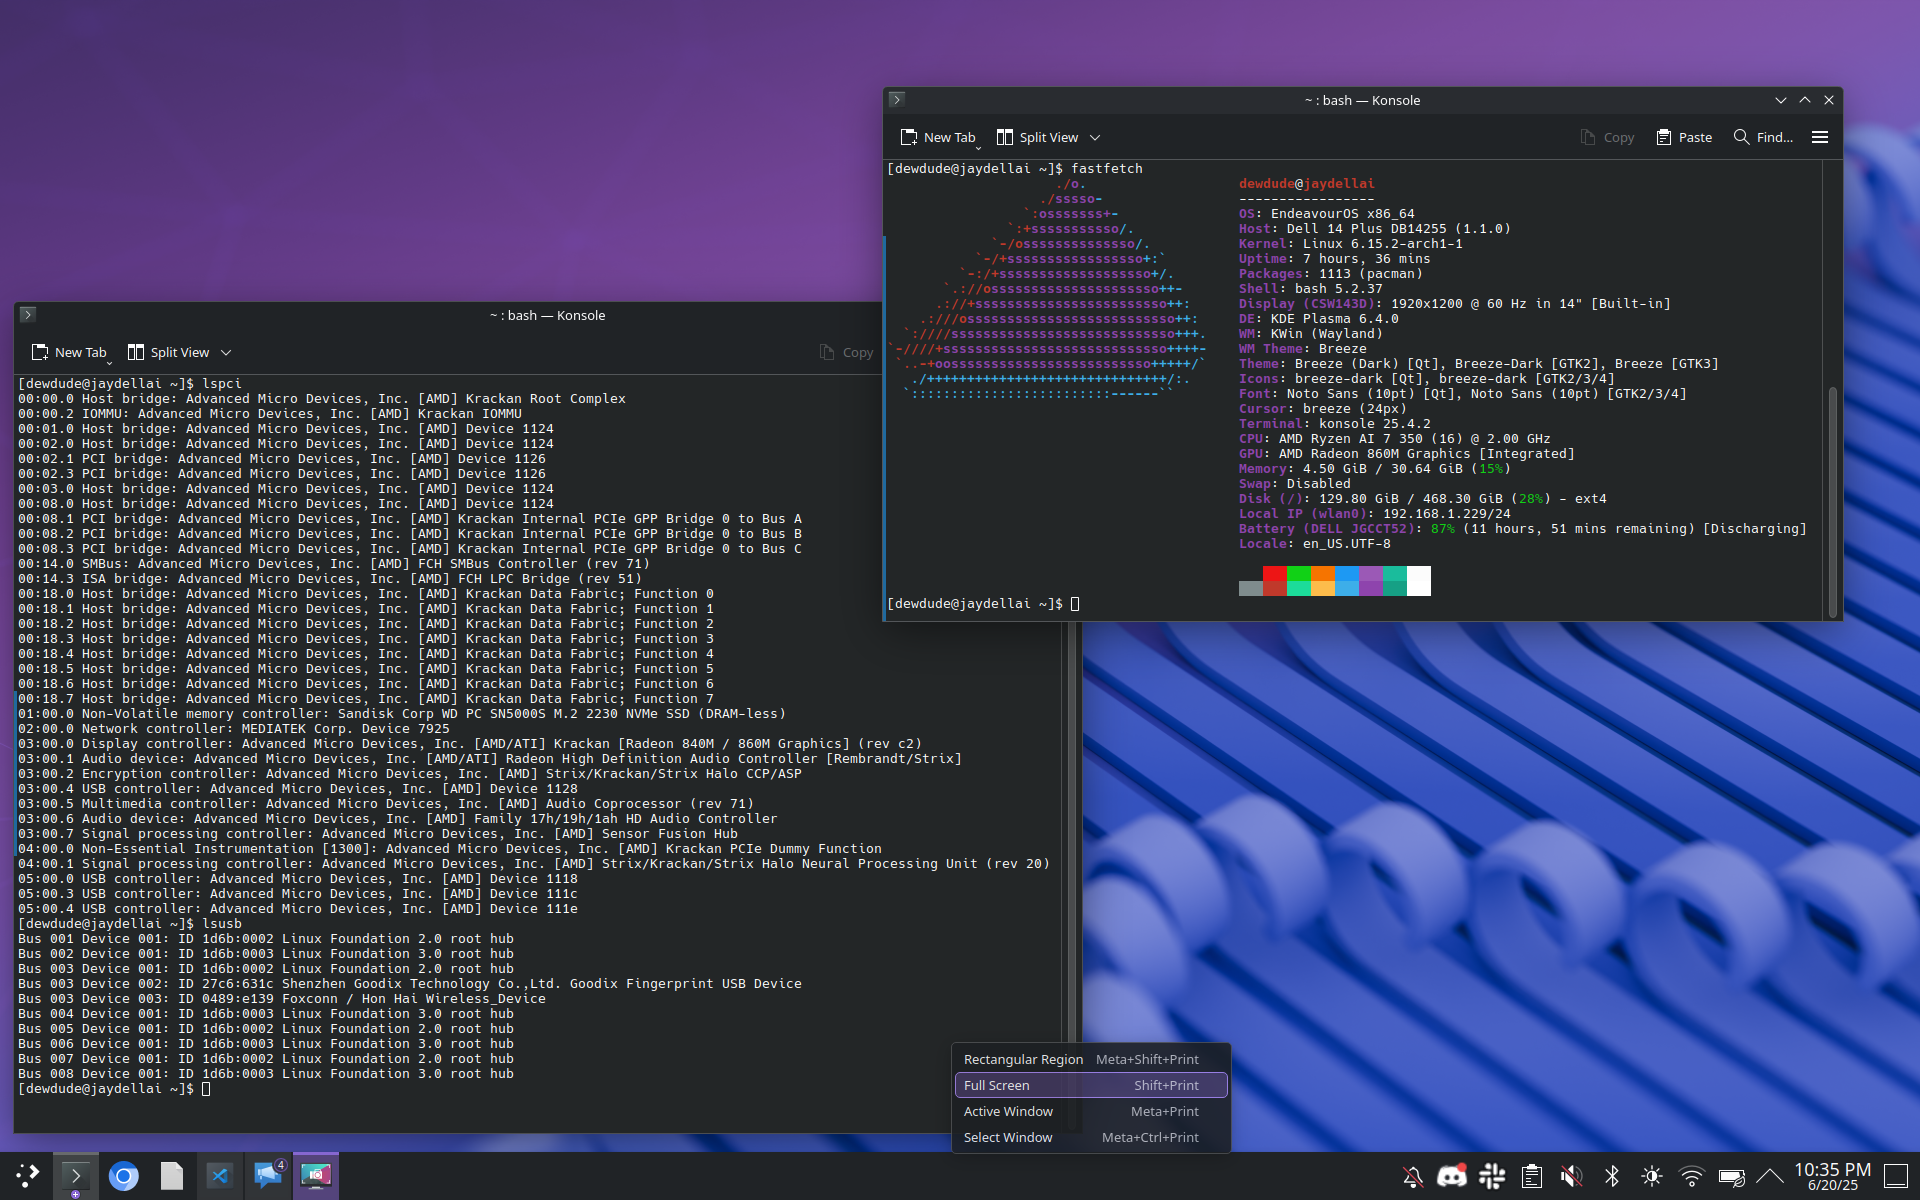
Task: Open brightness and color tray icon
Action: [x=1652, y=1177]
